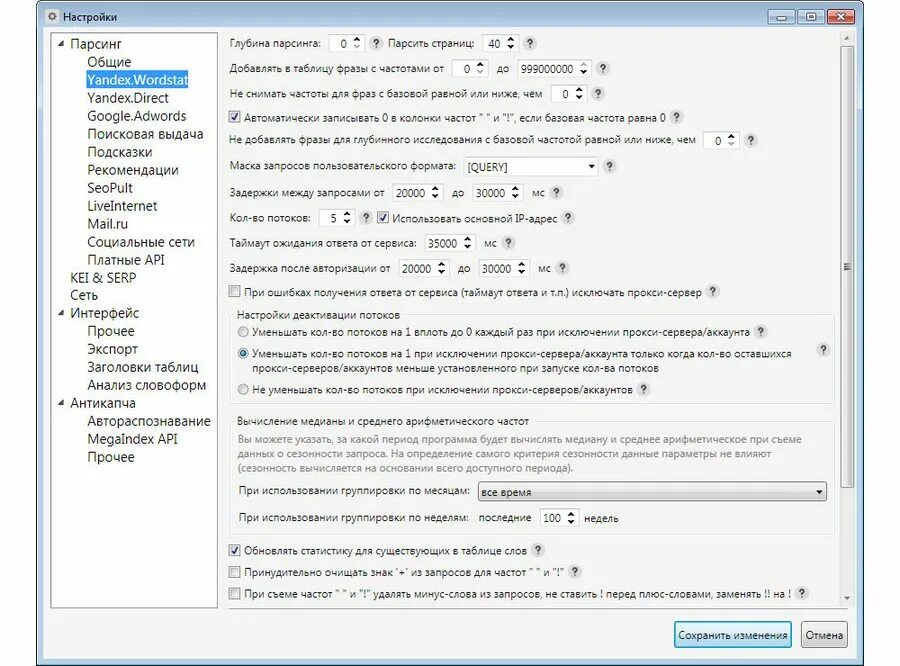This screenshot has height=666, width=900.
Task: Open help for Автоматически записывать 0 option
Action: [x=677, y=117]
